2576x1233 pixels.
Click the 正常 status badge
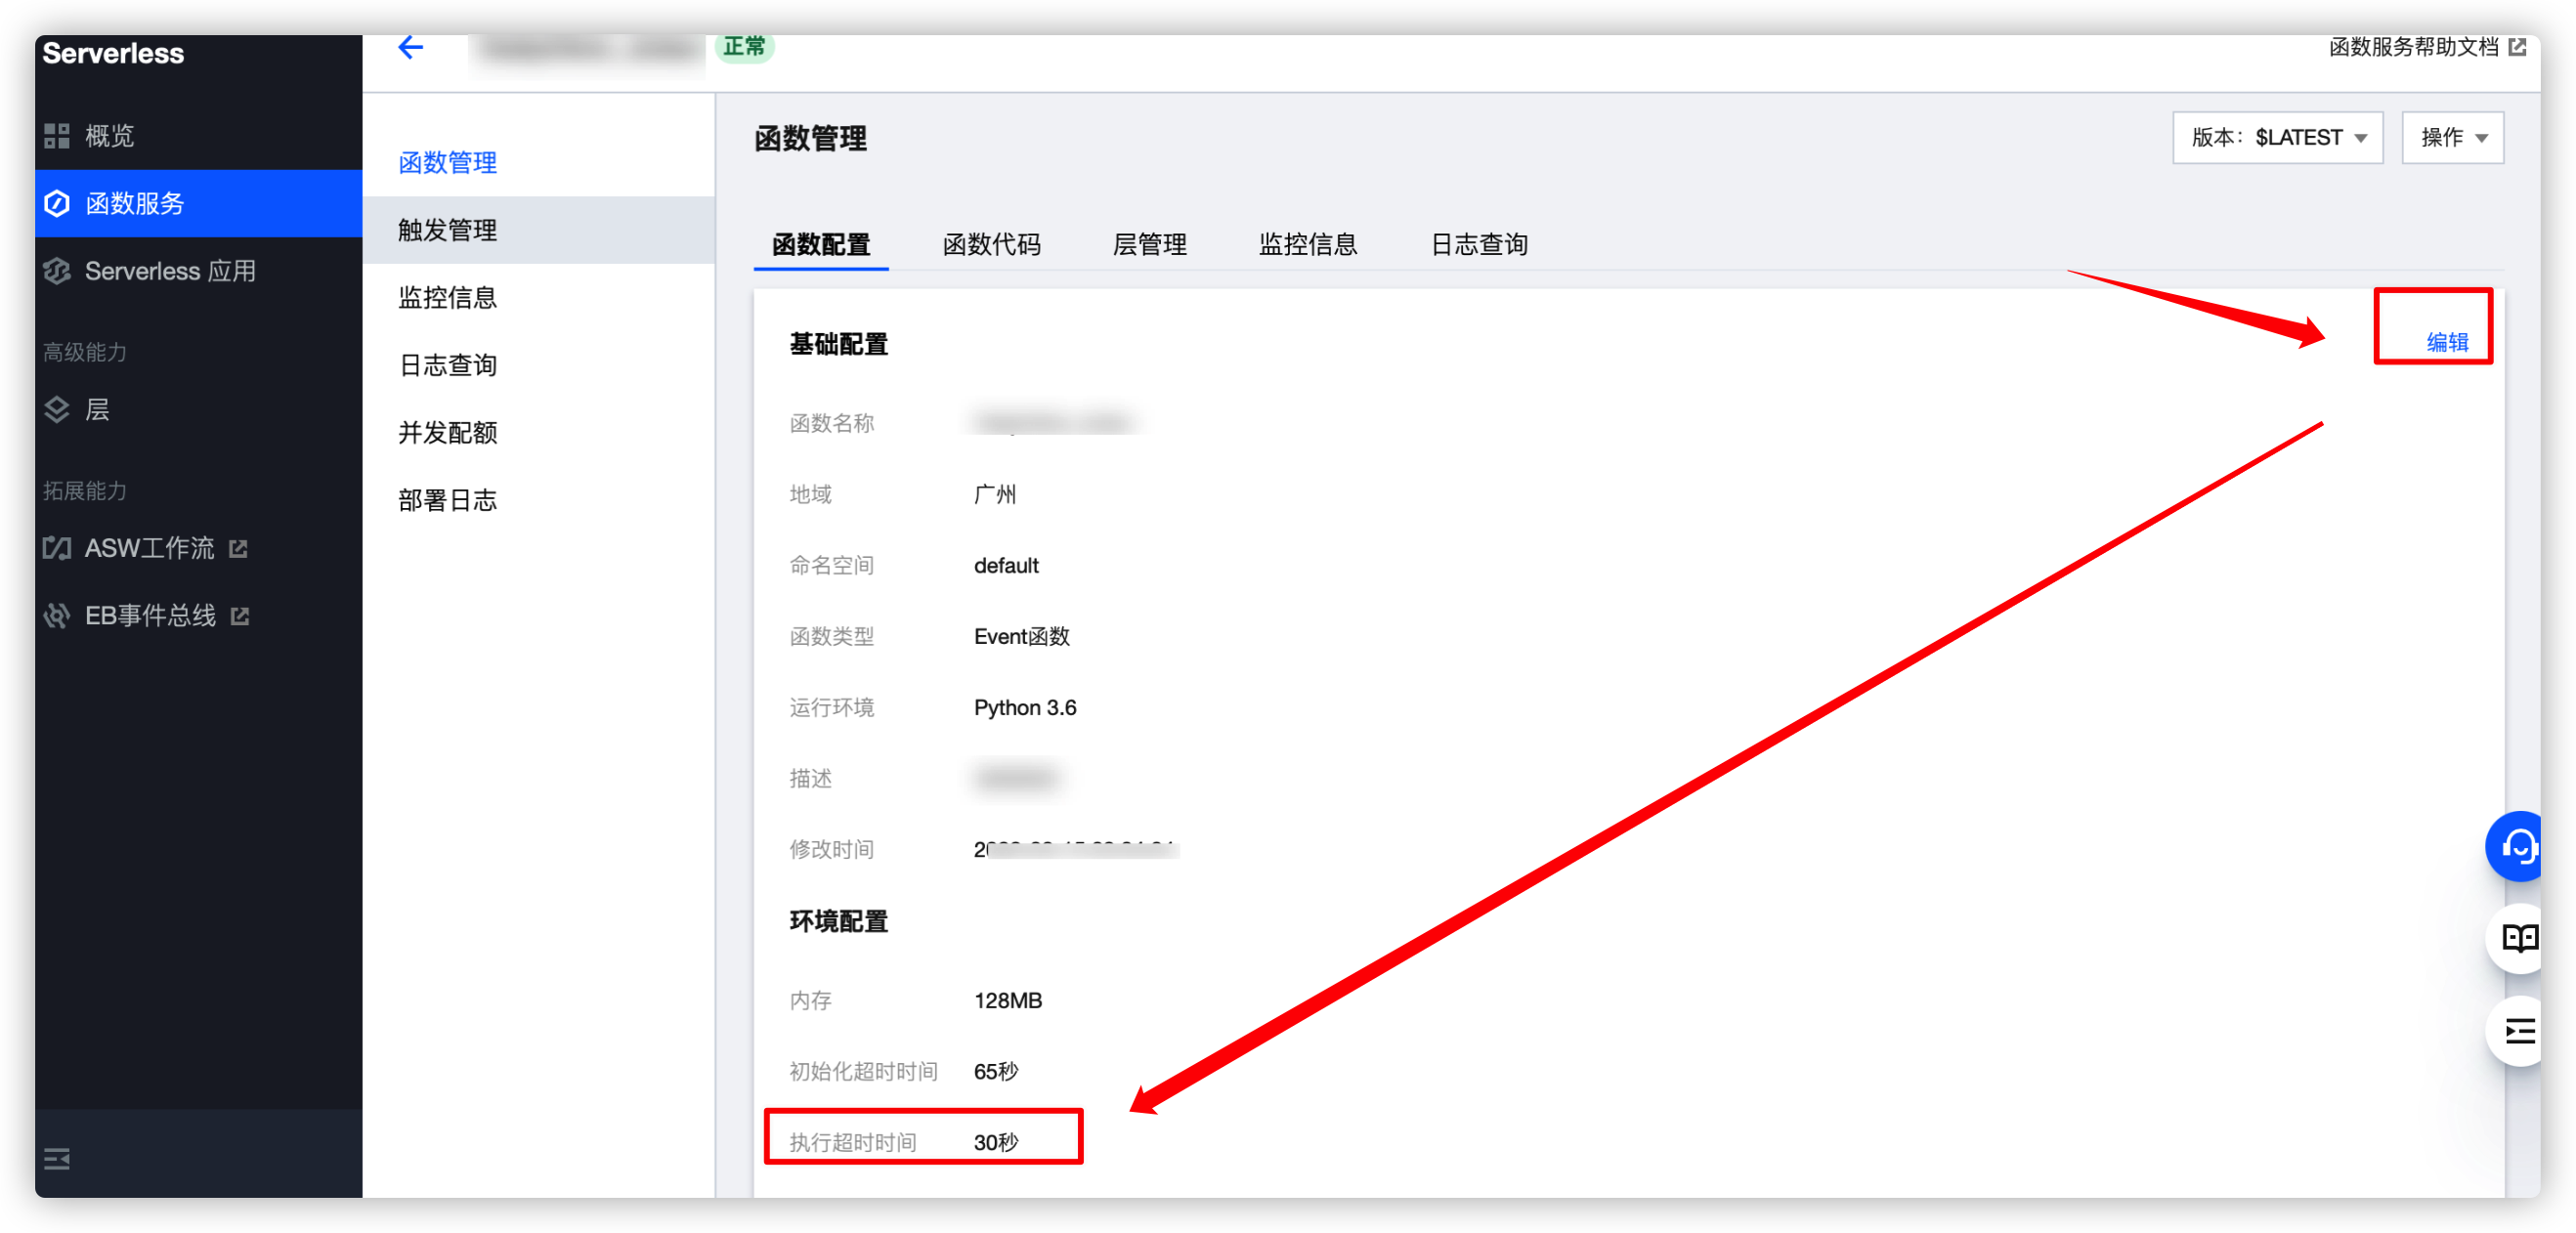click(x=746, y=46)
